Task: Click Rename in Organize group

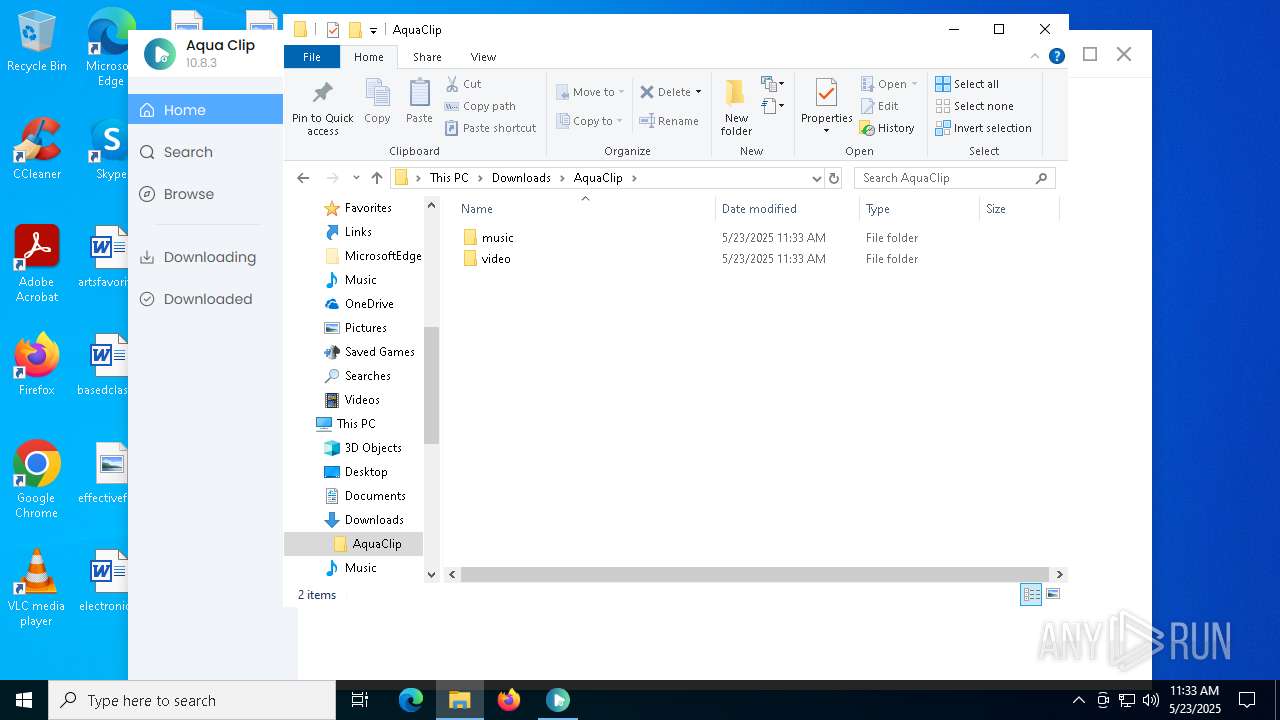Action: (x=669, y=121)
